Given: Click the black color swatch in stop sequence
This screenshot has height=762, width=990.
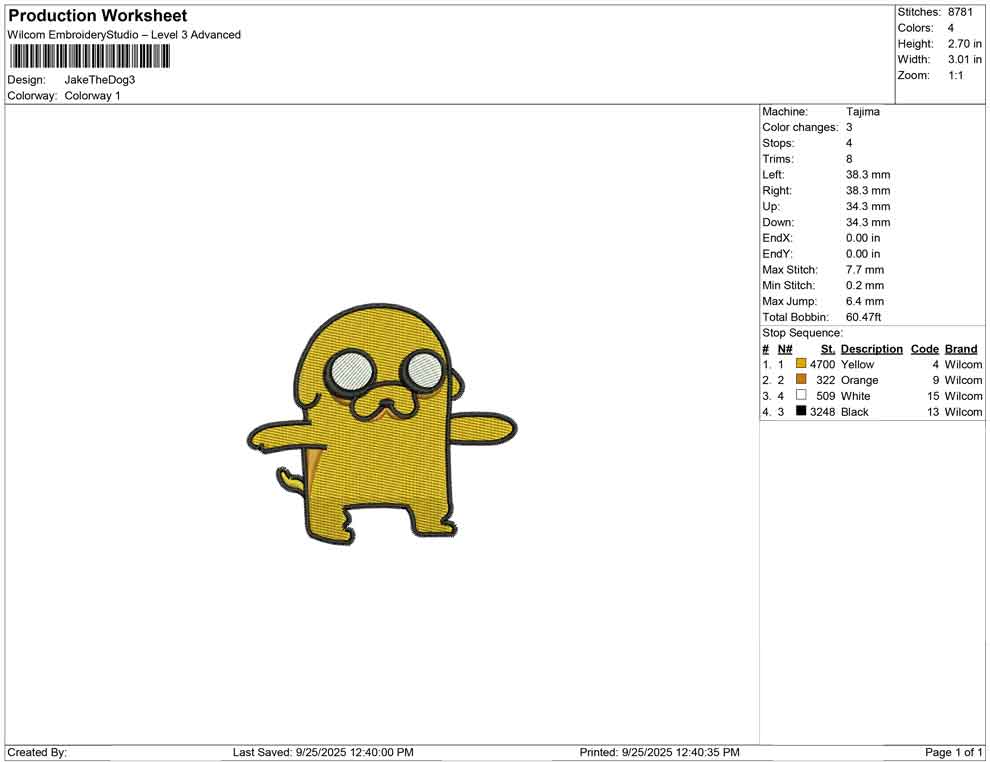Looking at the screenshot, I should (801, 411).
